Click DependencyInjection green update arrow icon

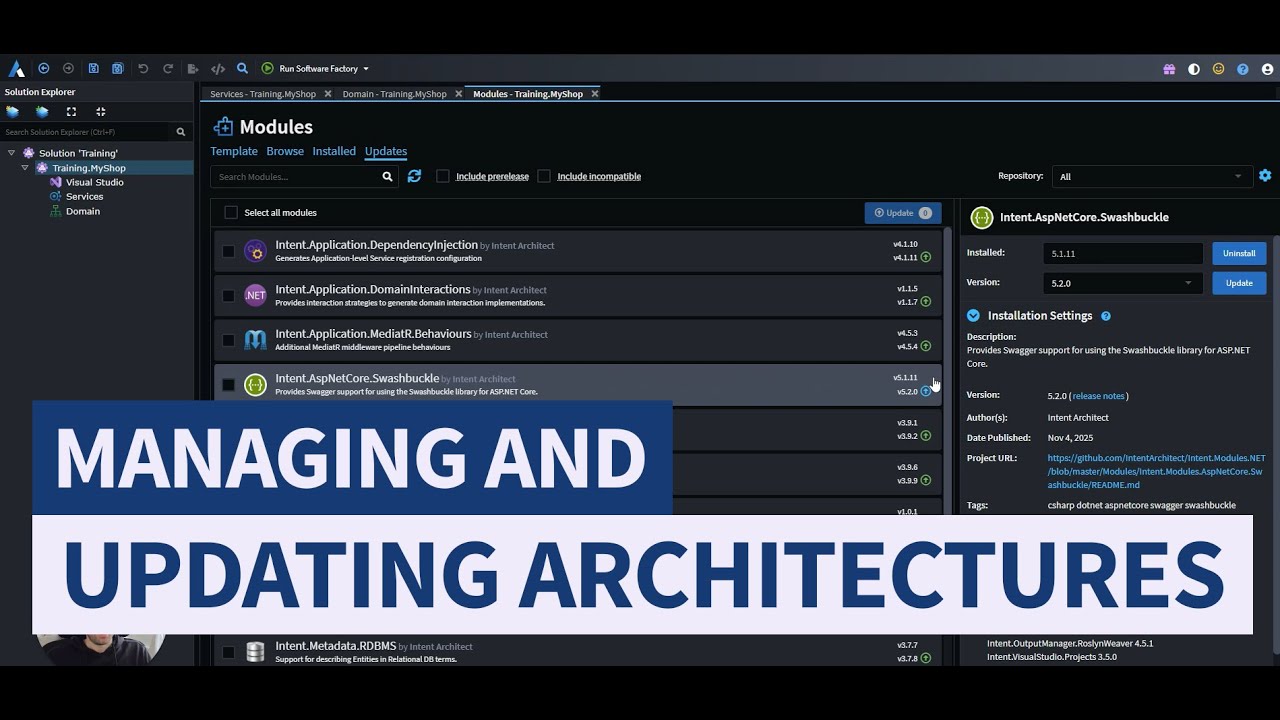pyautogui.click(x=926, y=257)
